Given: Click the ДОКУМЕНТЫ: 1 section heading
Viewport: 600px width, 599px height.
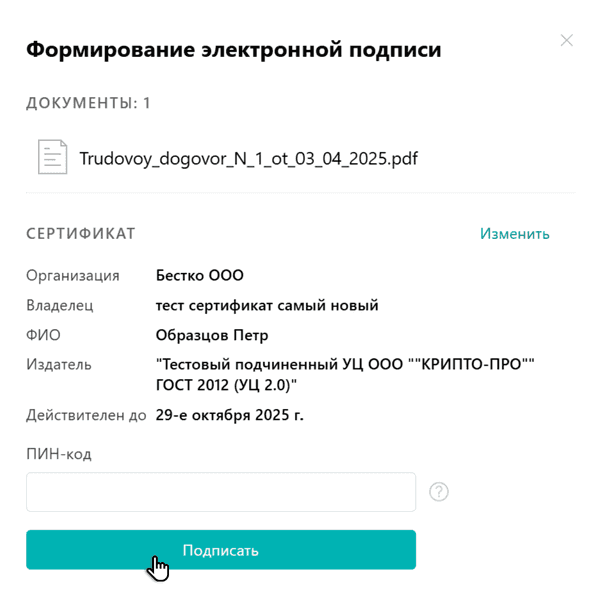Looking at the screenshot, I should pyautogui.click(x=89, y=103).
